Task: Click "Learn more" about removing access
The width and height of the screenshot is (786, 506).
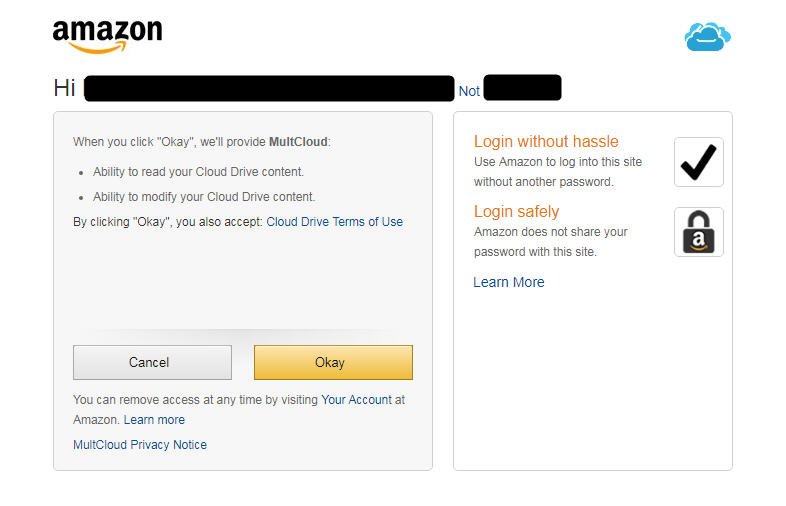Action: click(x=154, y=420)
